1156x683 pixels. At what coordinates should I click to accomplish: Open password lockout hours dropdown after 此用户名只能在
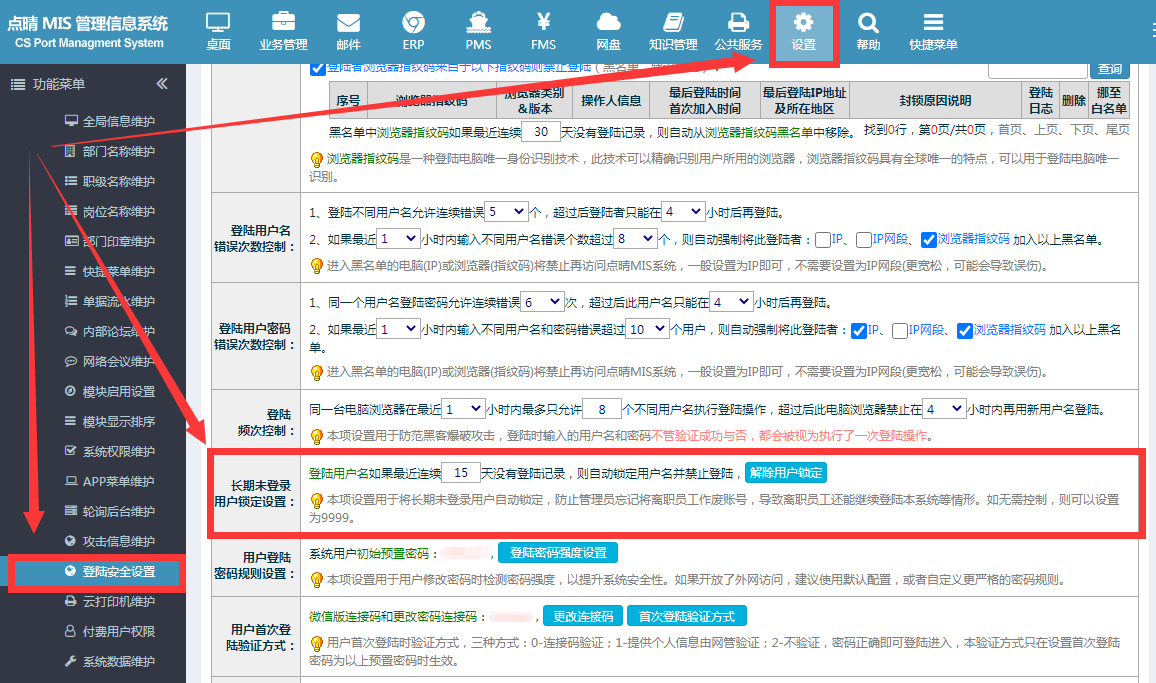coord(731,302)
